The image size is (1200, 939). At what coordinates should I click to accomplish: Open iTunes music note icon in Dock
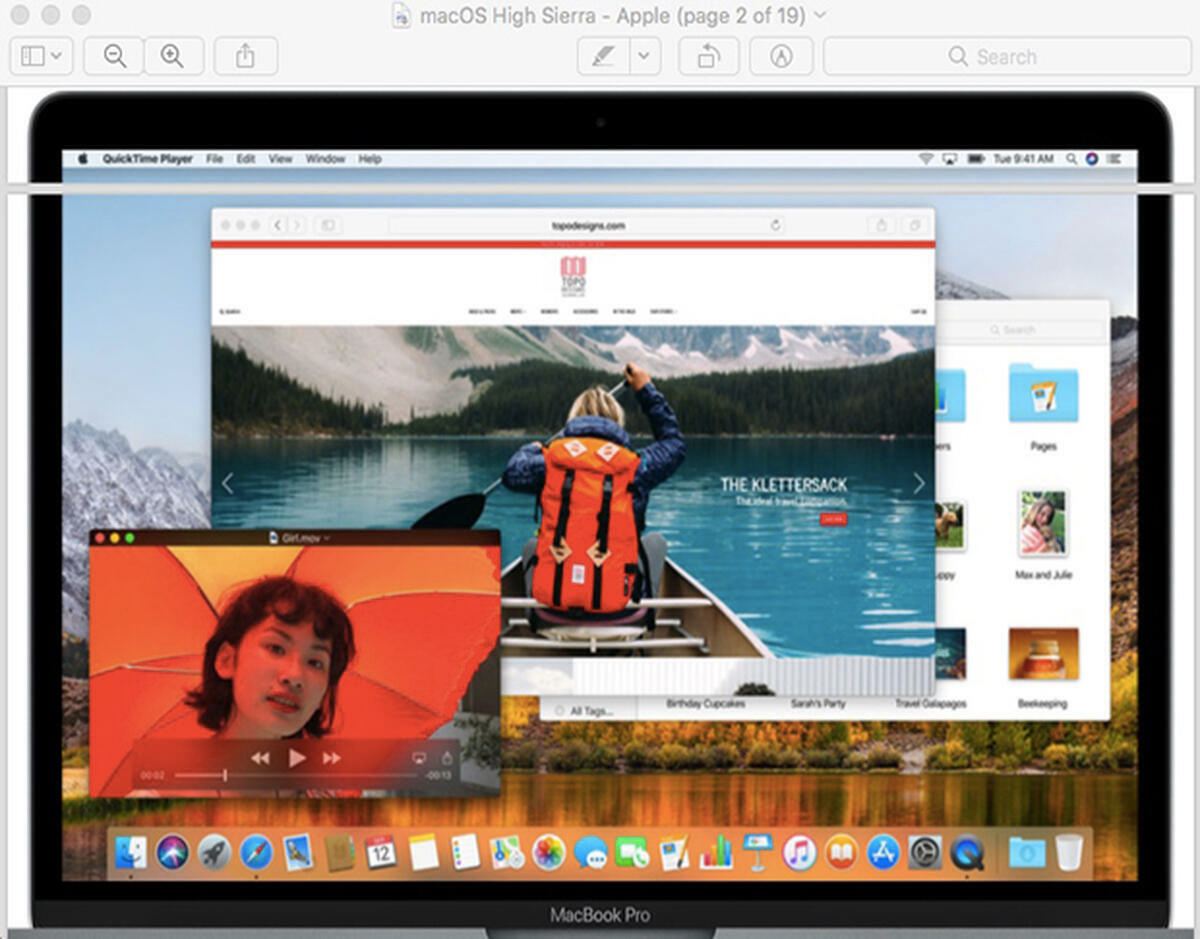pyautogui.click(x=799, y=852)
